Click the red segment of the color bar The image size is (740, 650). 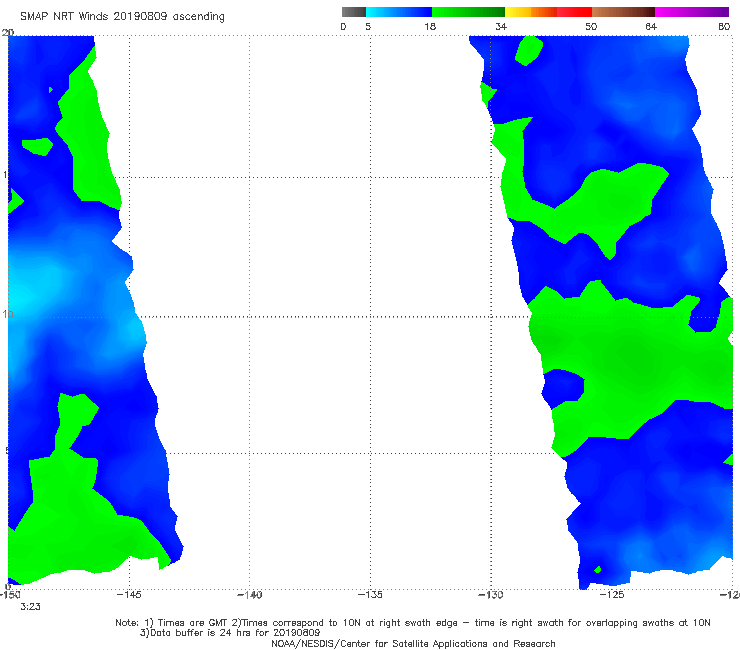coord(574,12)
